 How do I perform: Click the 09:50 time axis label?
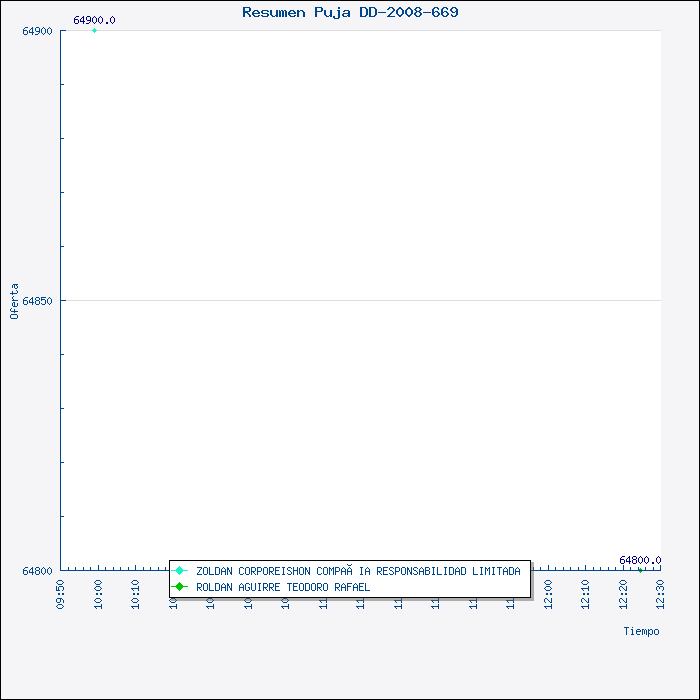point(61,592)
